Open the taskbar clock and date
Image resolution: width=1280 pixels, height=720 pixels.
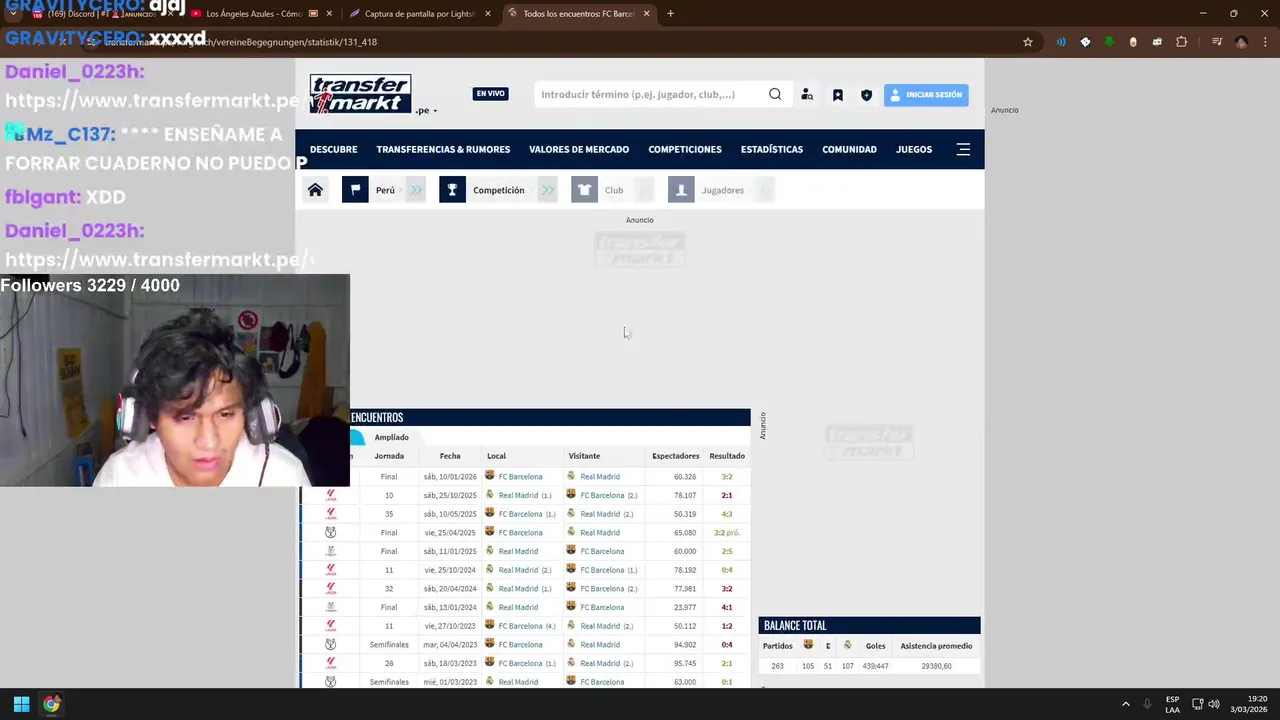pyautogui.click(x=1249, y=704)
